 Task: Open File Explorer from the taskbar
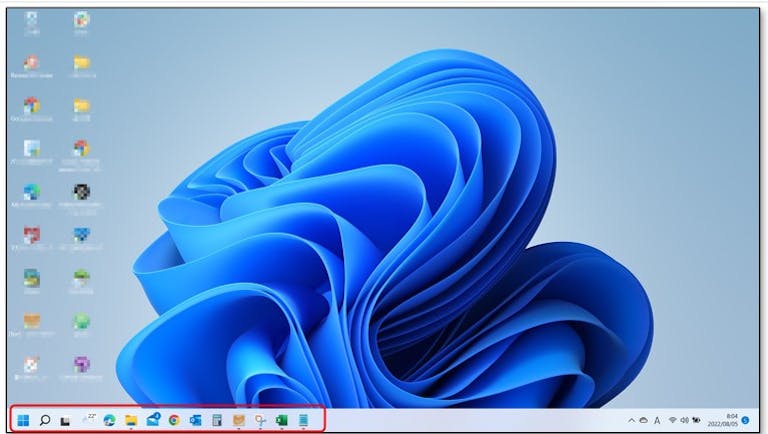[131, 420]
